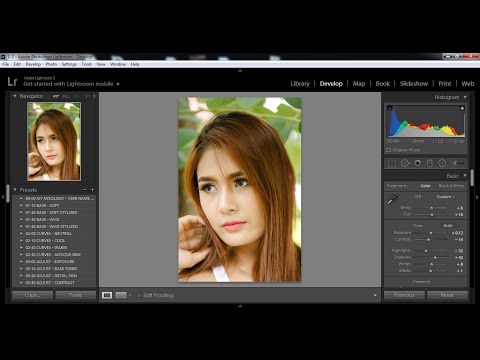This screenshot has height=360, width=480.
Task: Select the Before/After view icon
Action: (121, 295)
